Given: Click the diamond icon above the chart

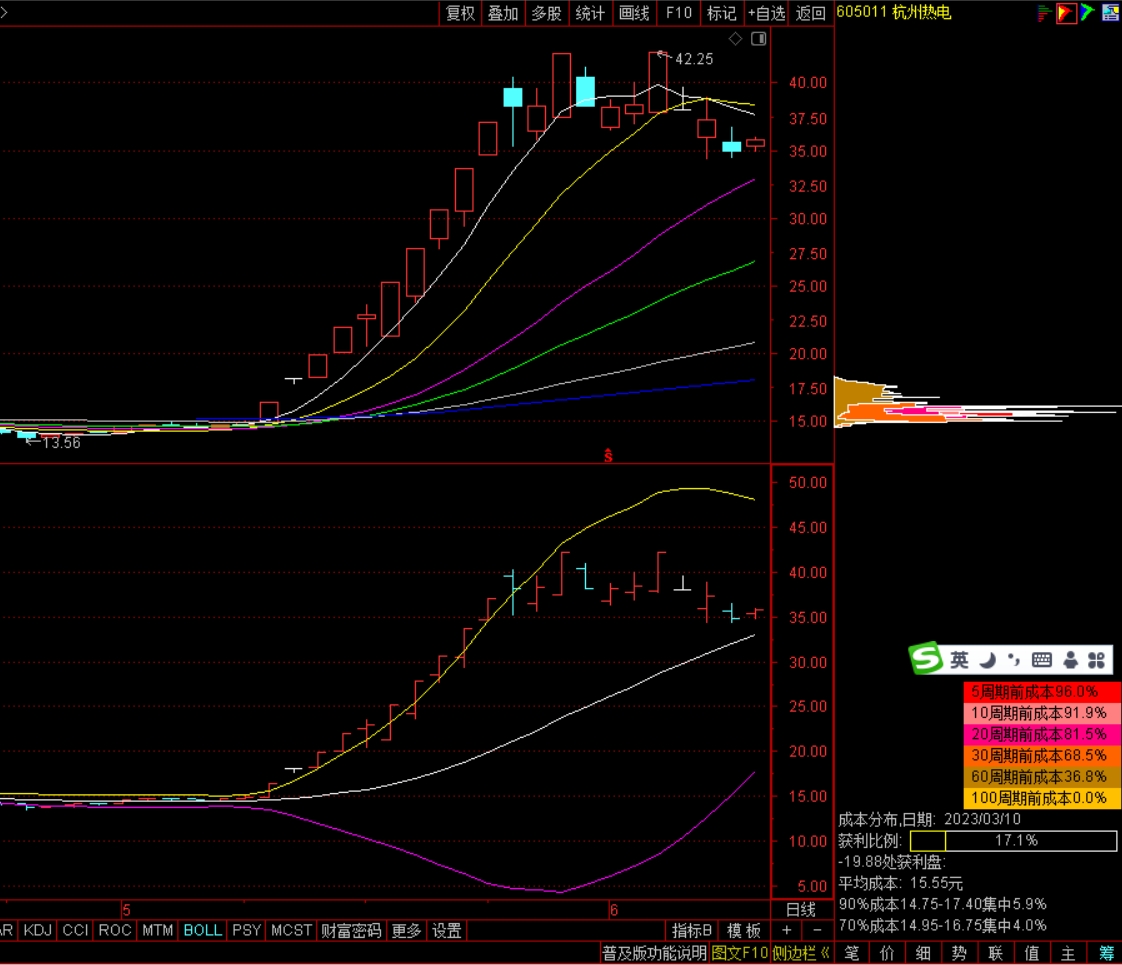Looking at the screenshot, I should tap(736, 39).
